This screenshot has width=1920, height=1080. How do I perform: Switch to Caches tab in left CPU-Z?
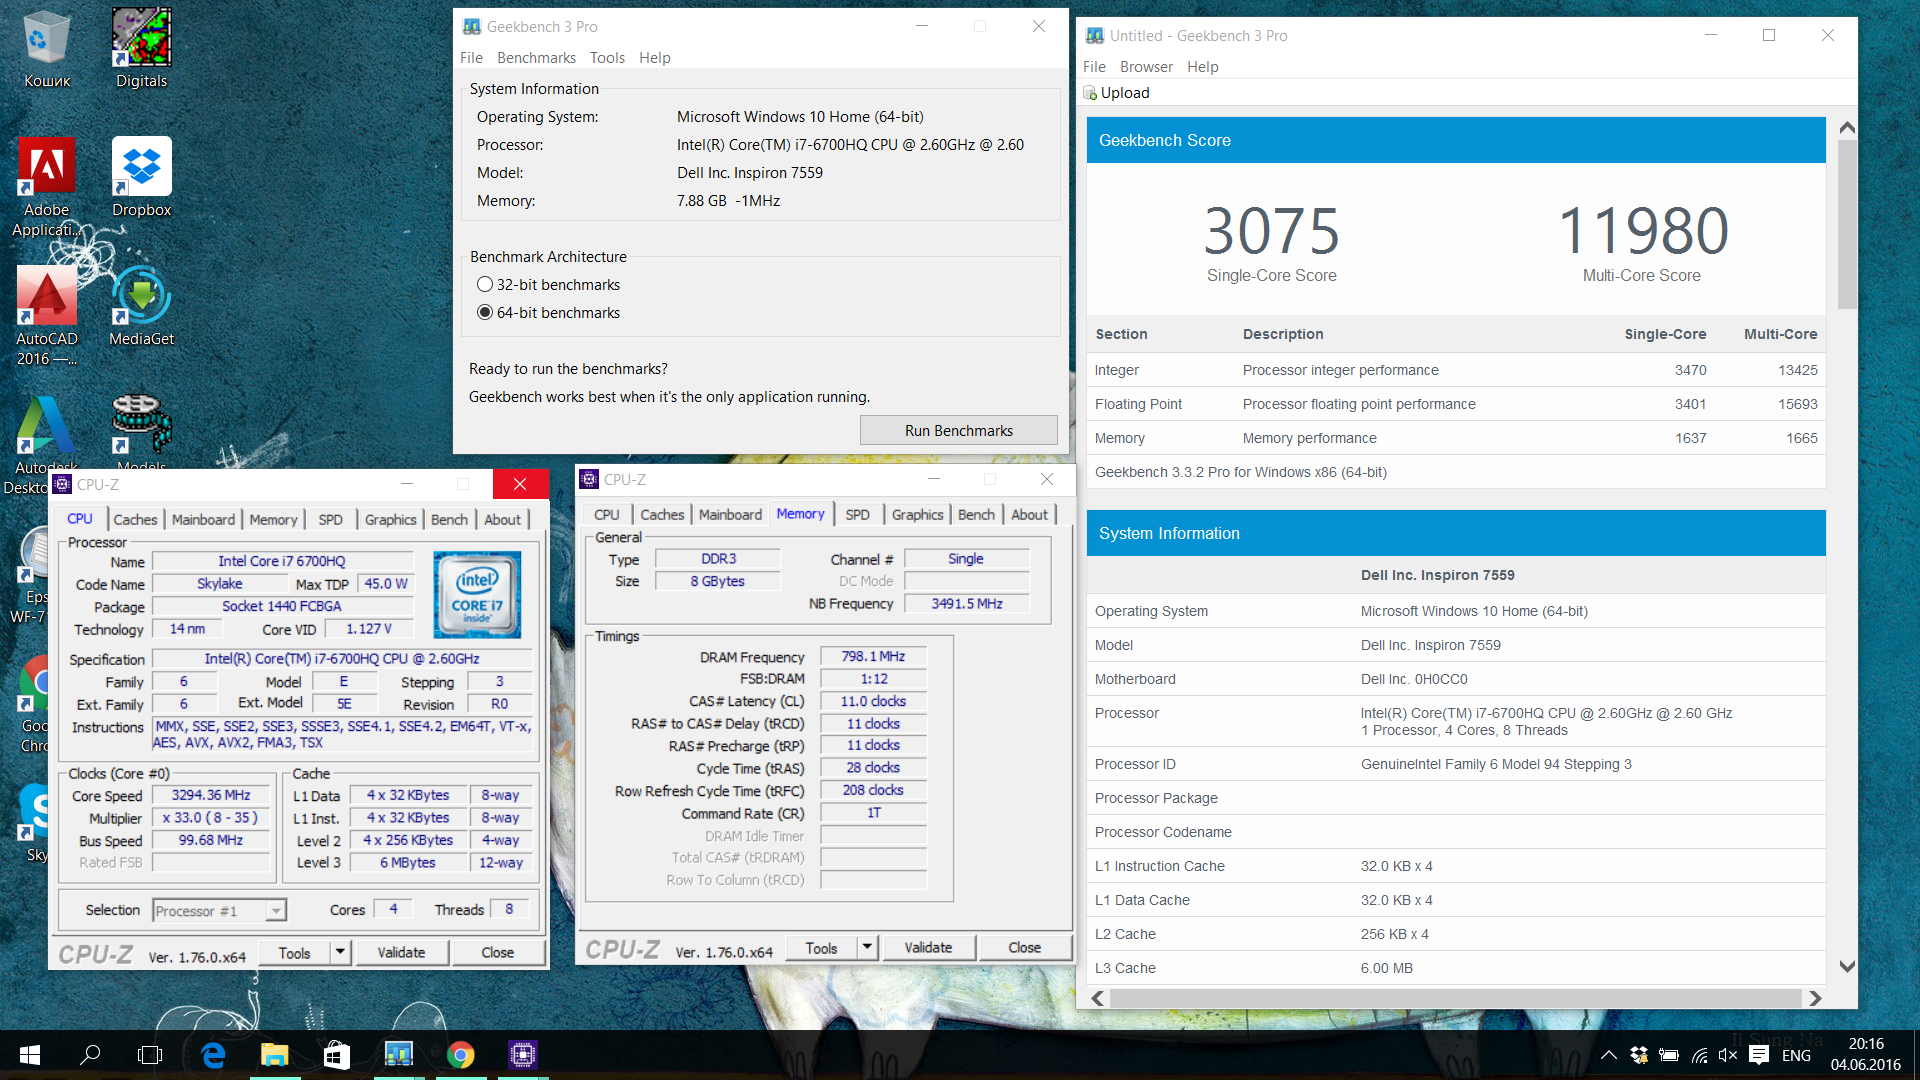135,520
